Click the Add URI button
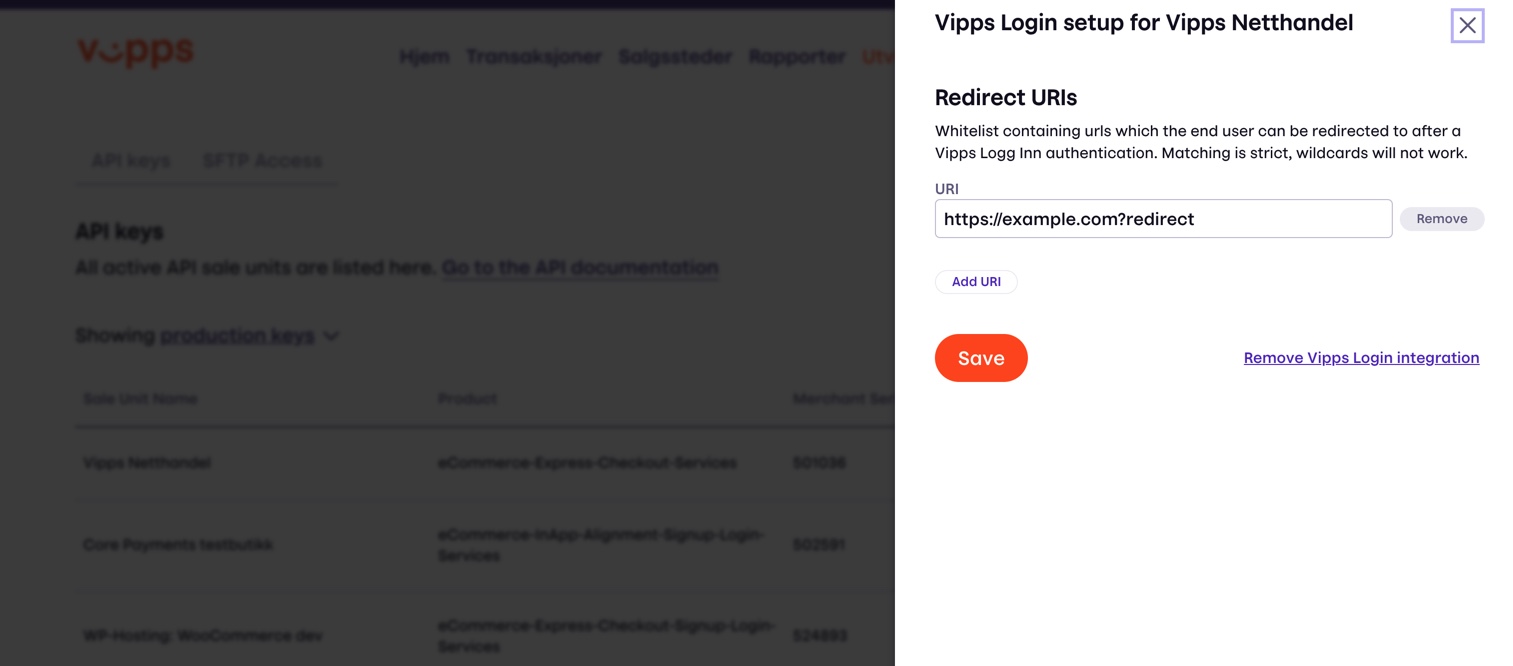Image resolution: width=1513 pixels, height=666 pixels. [x=975, y=281]
